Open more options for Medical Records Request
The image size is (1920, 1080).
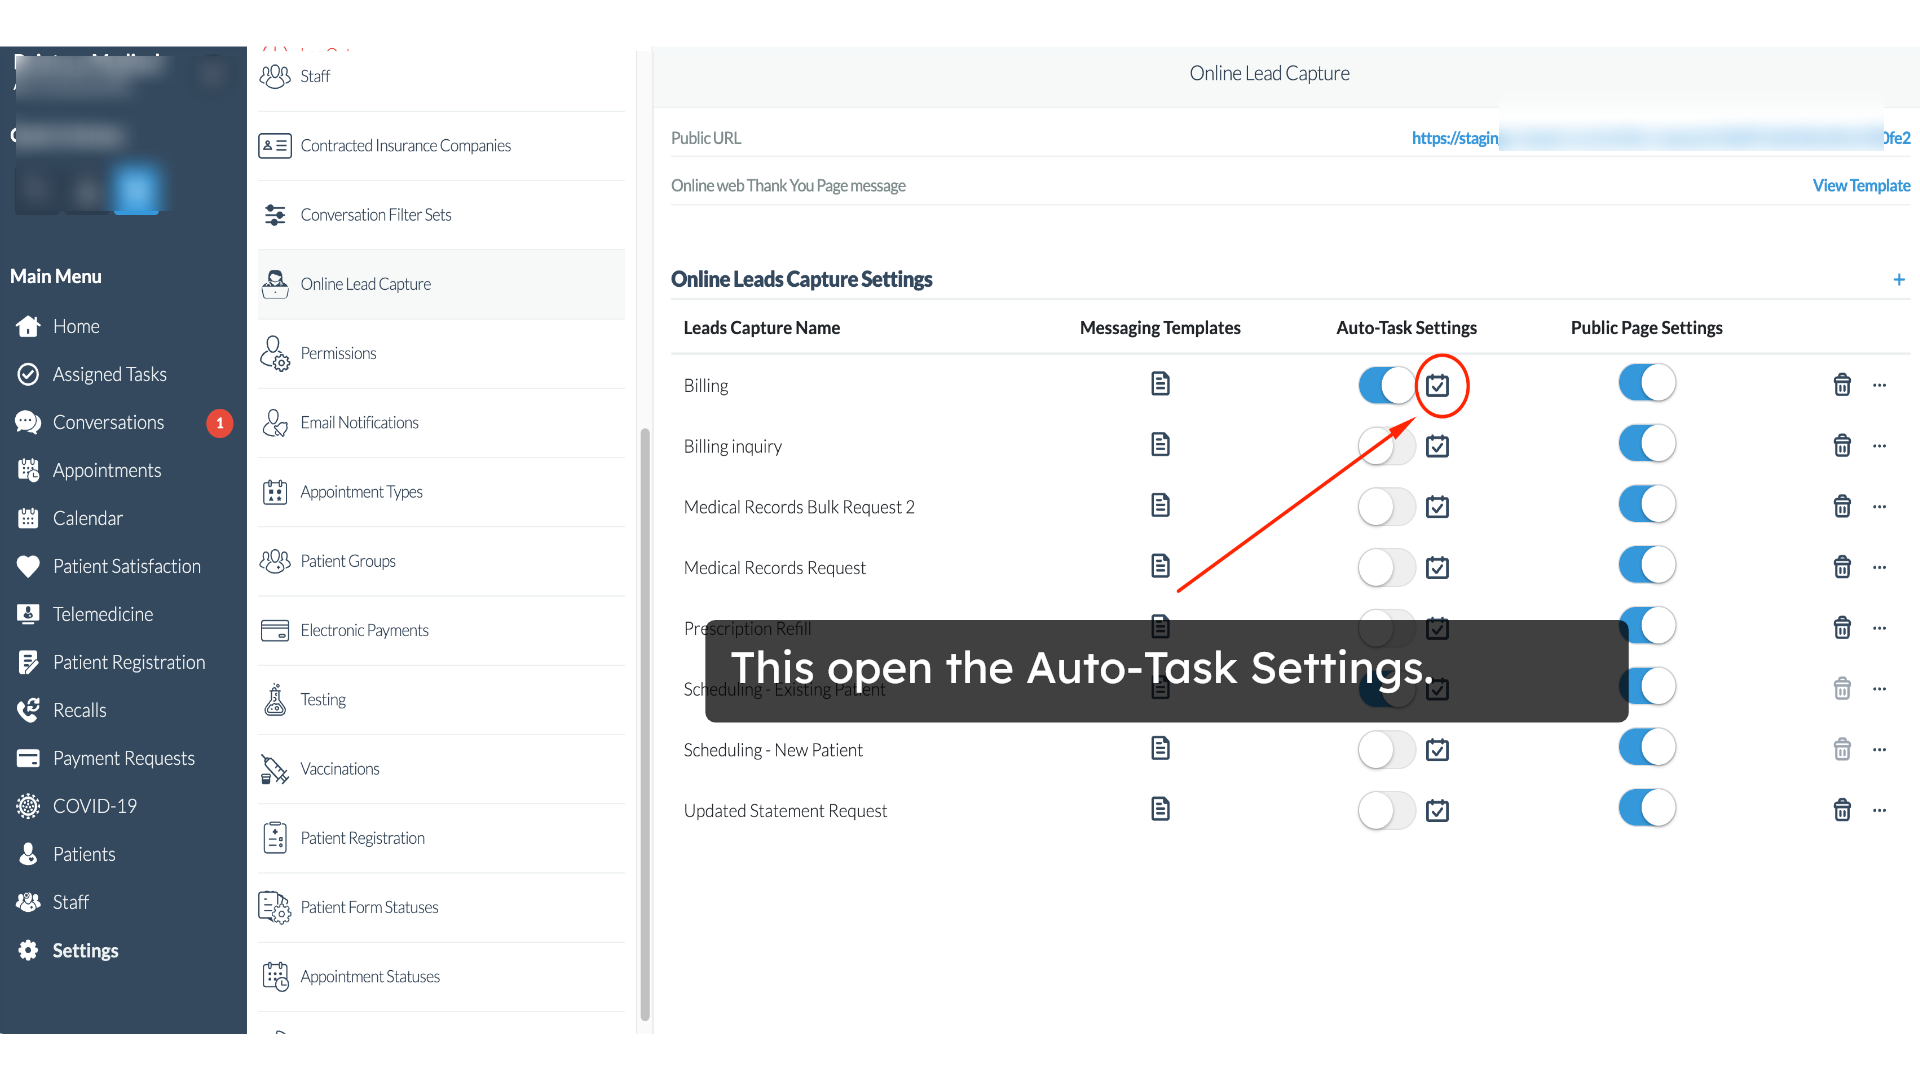click(x=1880, y=568)
